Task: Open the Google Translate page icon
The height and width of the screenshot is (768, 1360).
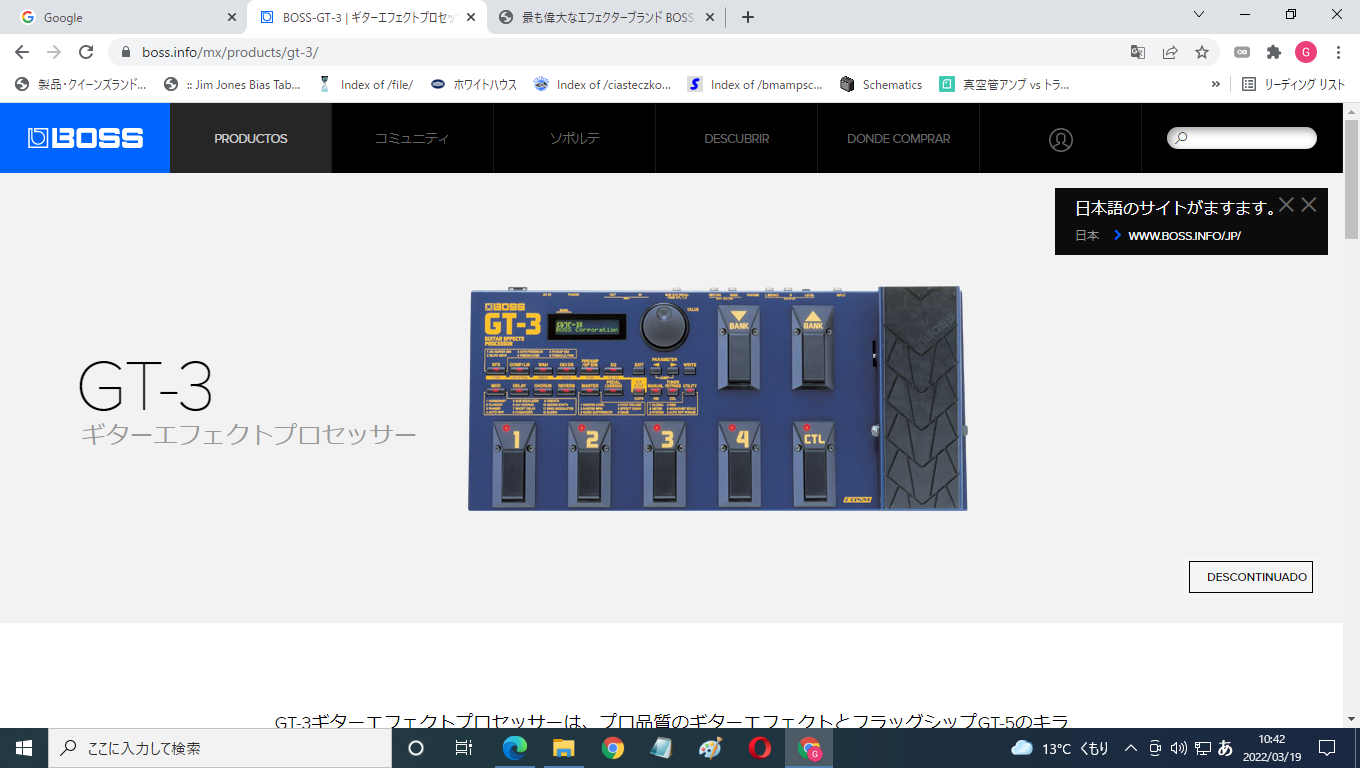Action: 1138,52
